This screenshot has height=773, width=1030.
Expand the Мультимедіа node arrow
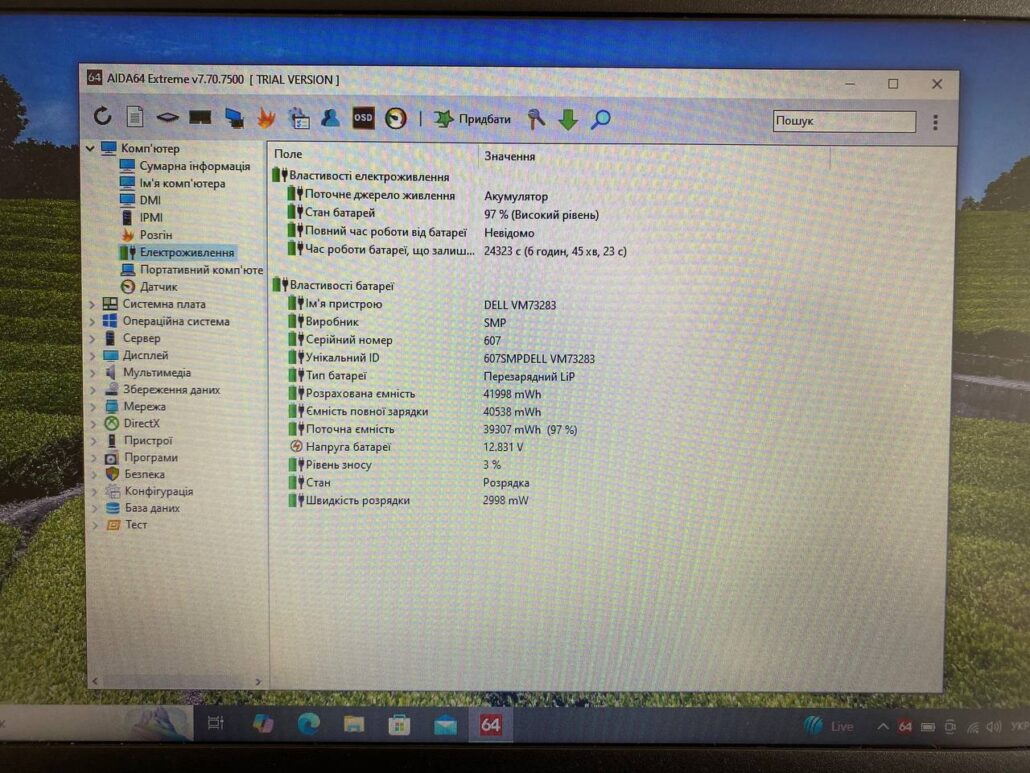coord(93,373)
